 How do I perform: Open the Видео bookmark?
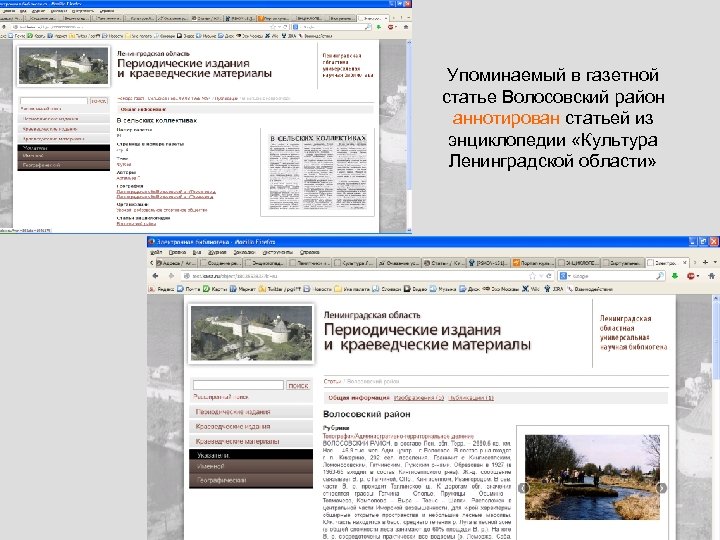point(415,289)
